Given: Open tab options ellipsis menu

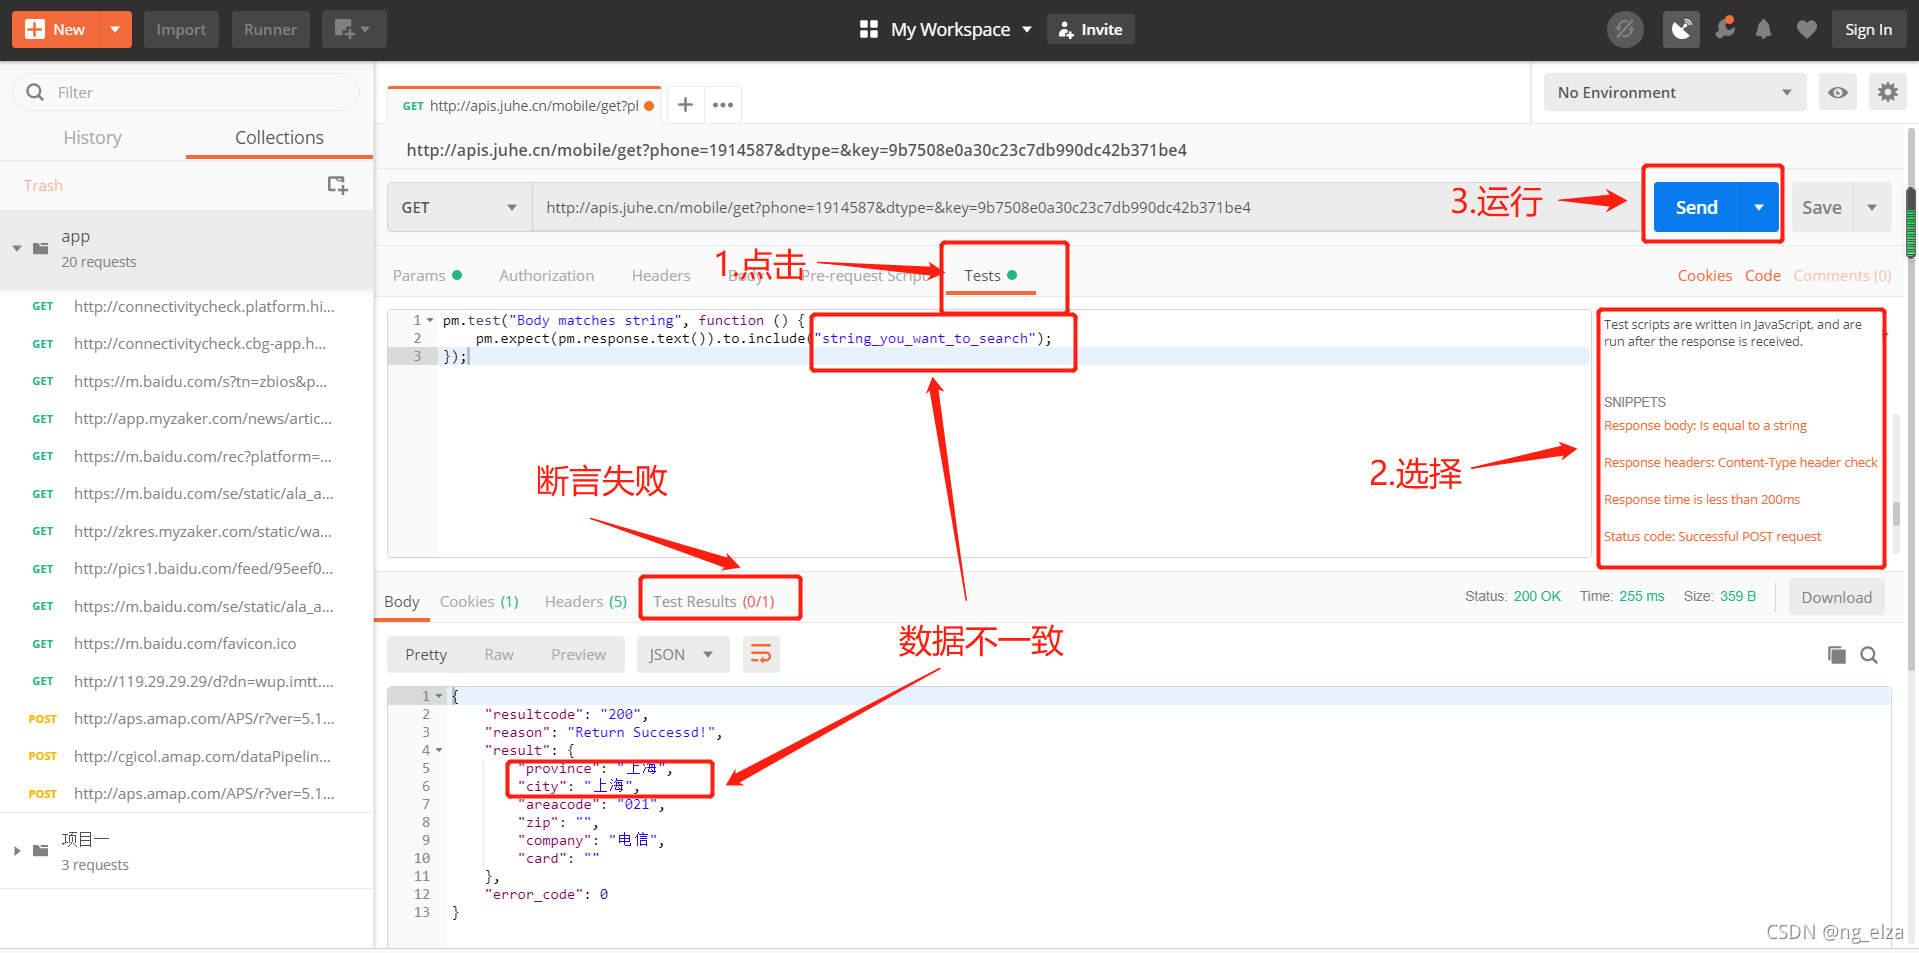Looking at the screenshot, I should (x=723, y=105).
